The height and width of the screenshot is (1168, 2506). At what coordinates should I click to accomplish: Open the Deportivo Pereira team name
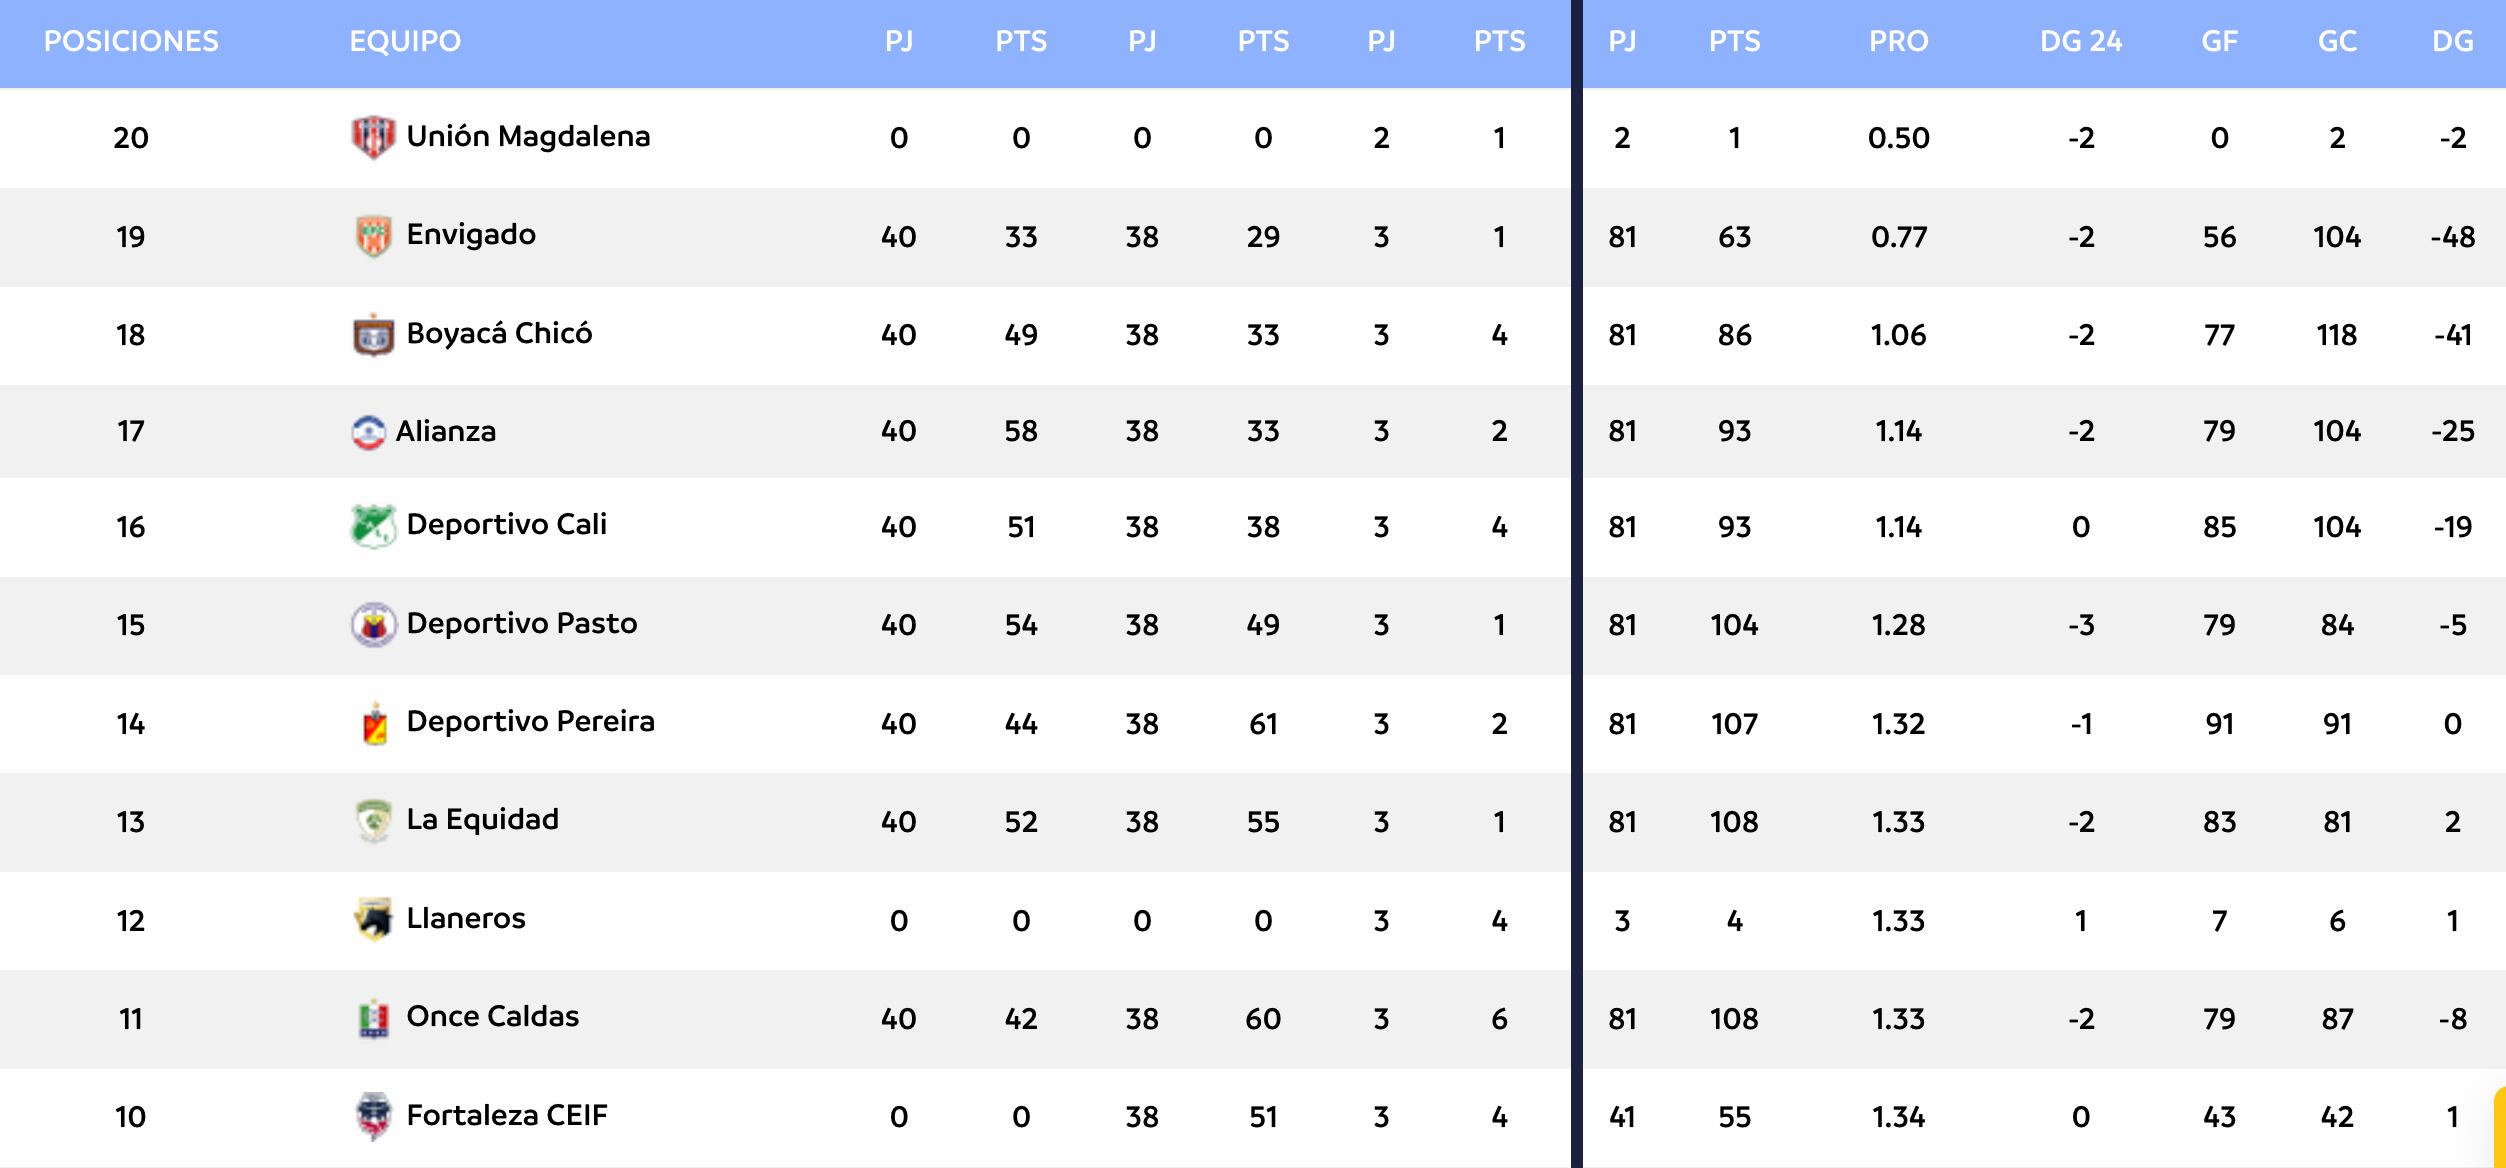(530, 722)
